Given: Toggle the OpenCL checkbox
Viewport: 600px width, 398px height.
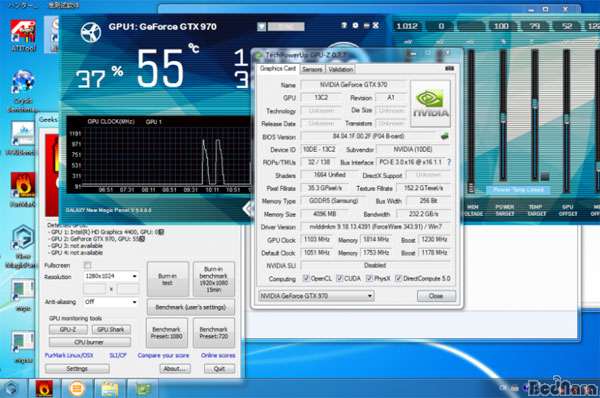Looking at the screenshot, I should pos(306,278).
